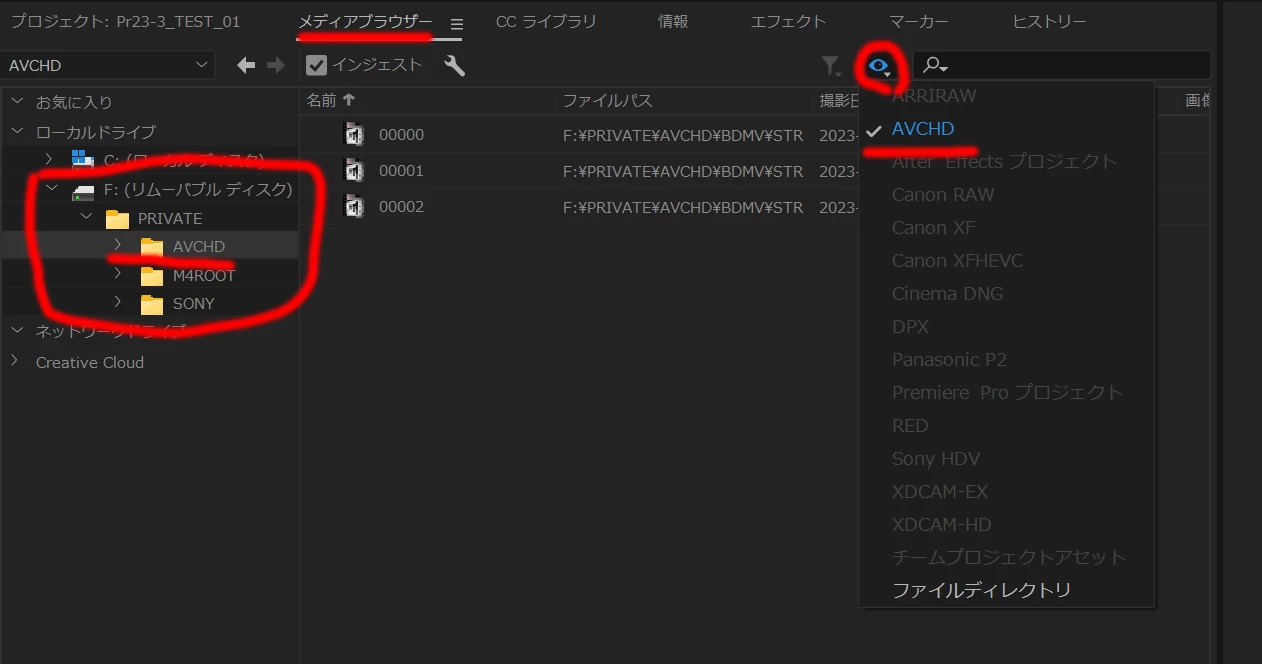Toggle the インジェスト checkbox
The image size is (1262, 664).
317,66
